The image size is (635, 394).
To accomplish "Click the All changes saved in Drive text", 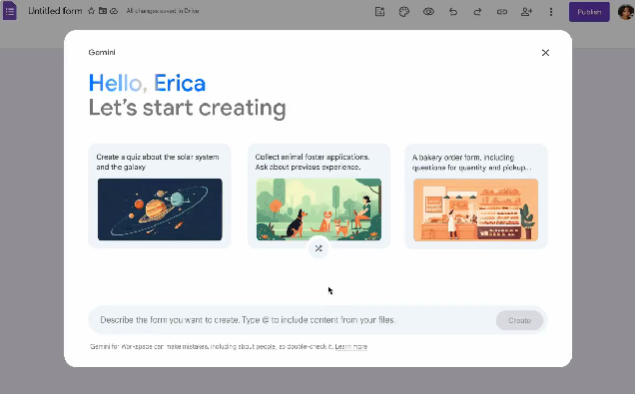I will pos(163,11).
